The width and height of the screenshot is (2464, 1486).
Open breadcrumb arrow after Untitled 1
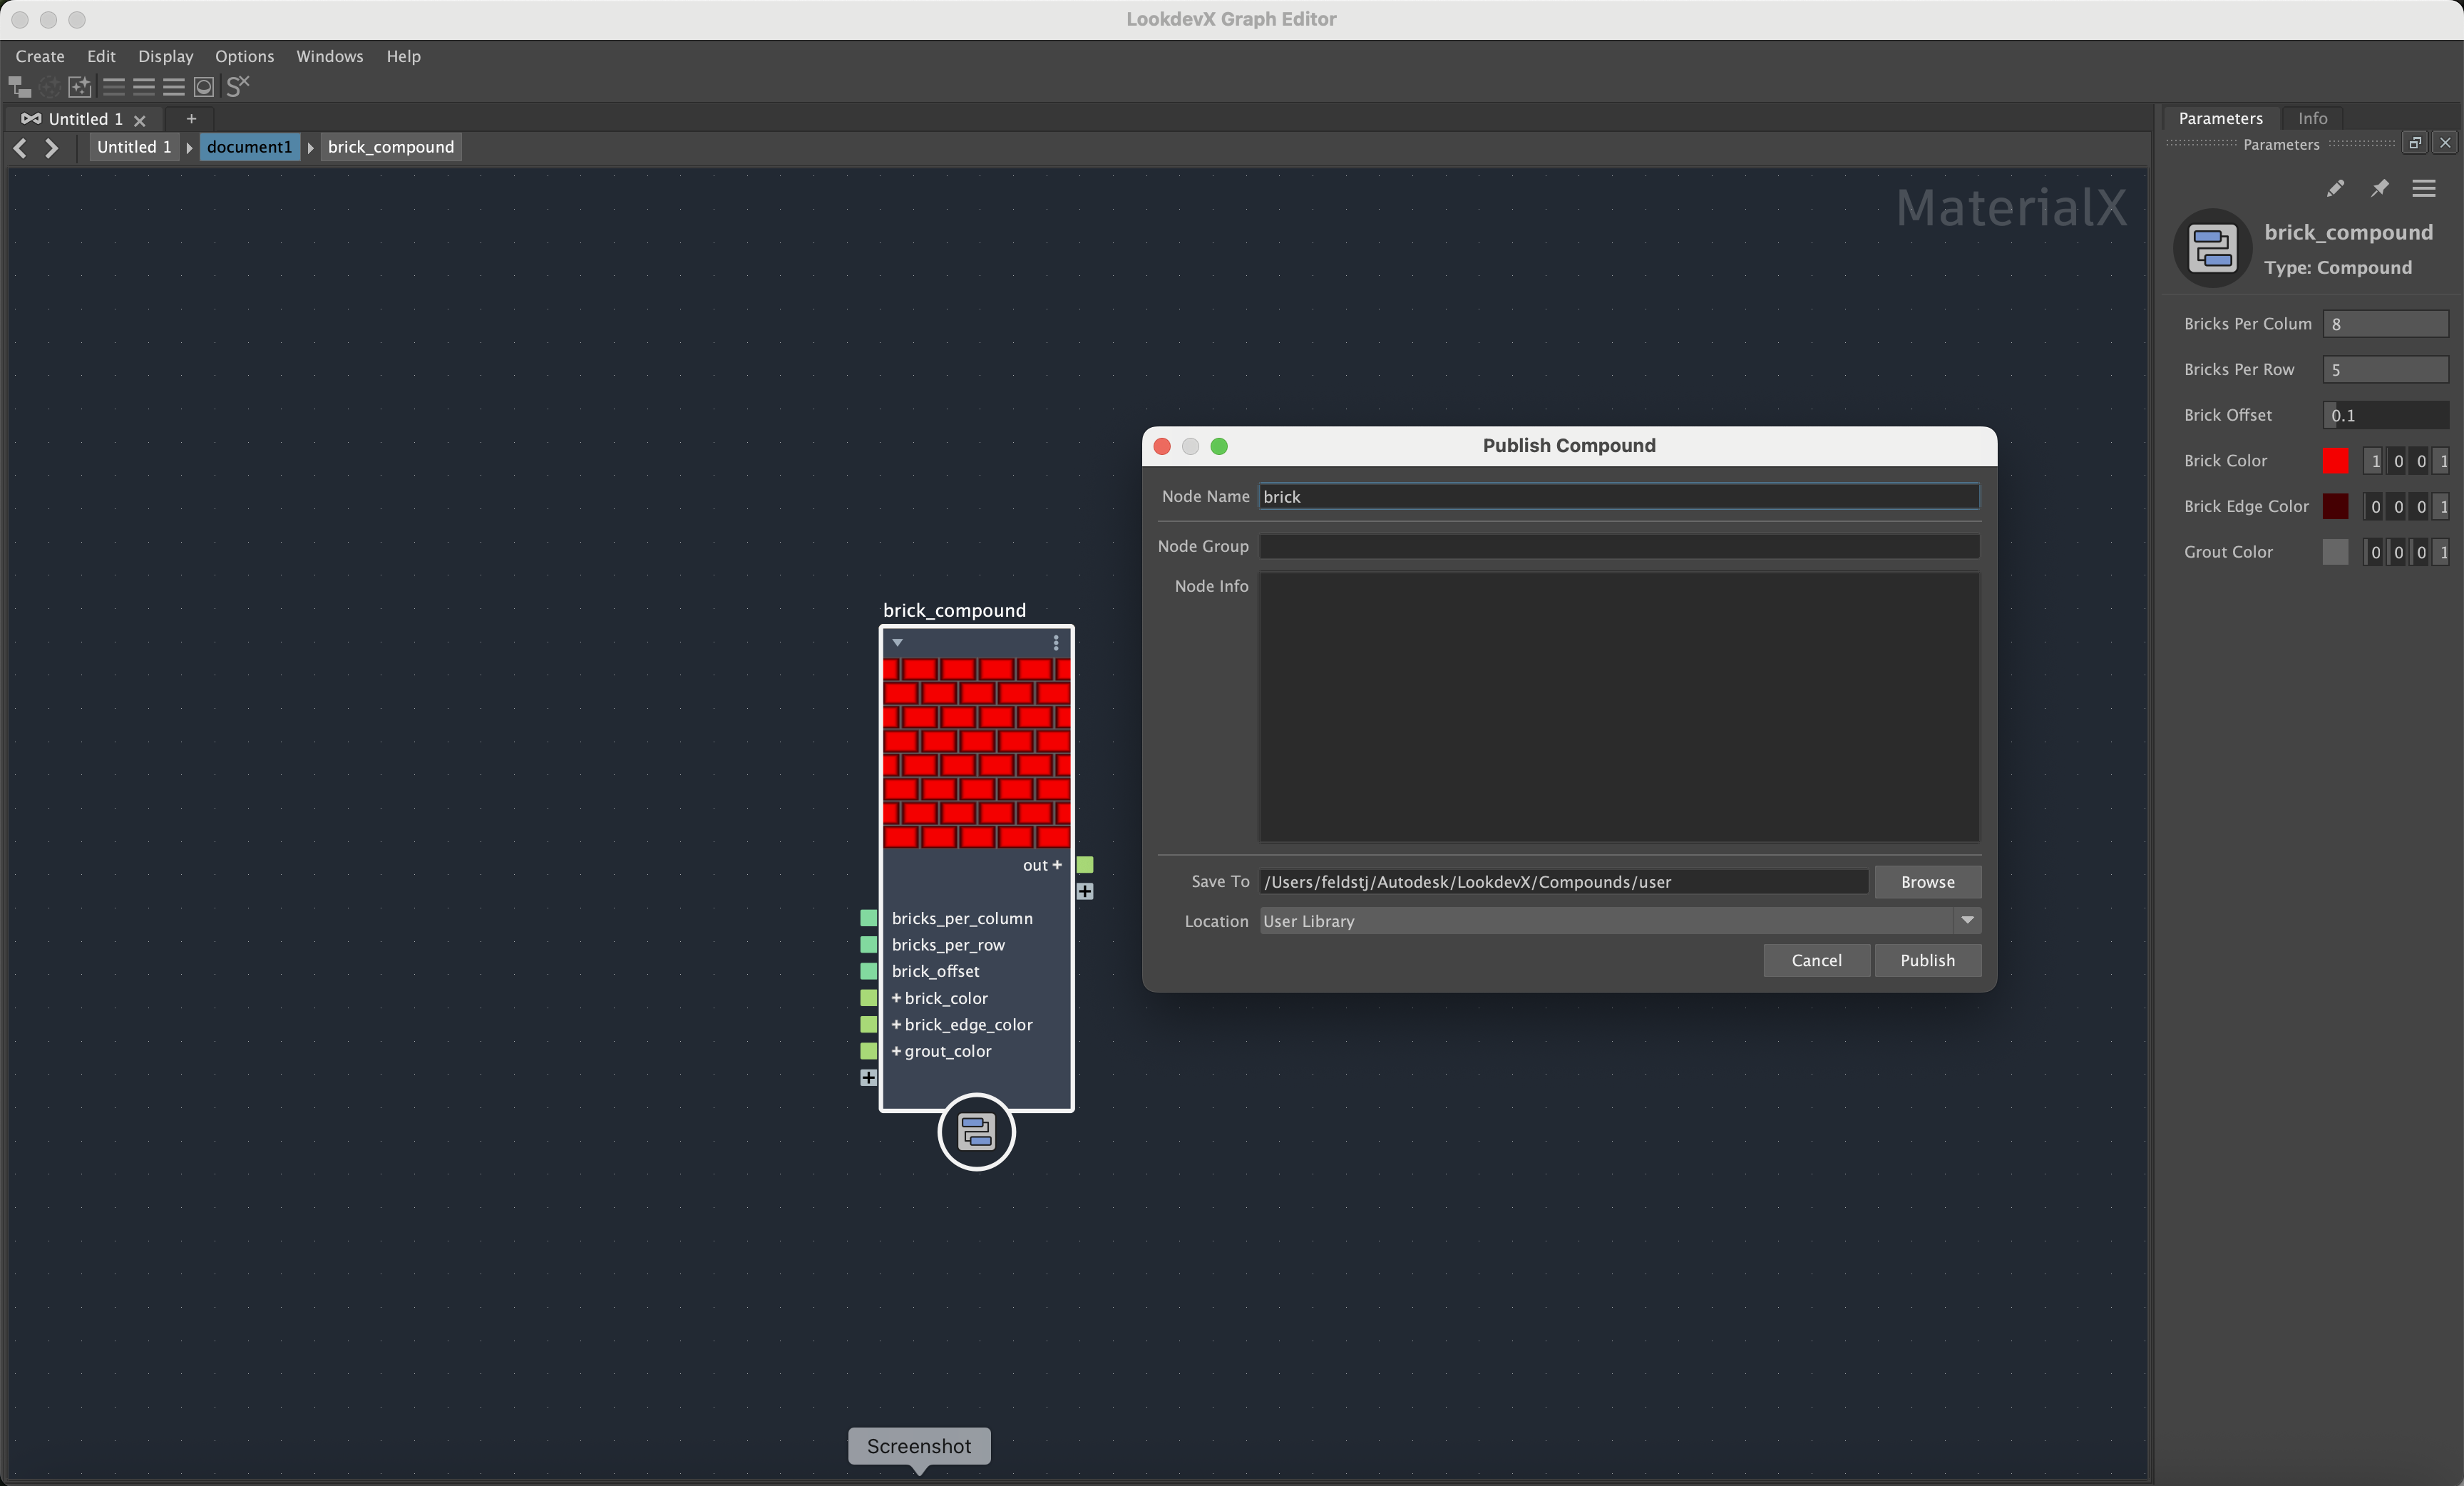pyautogui.click(x=189, y=148)
